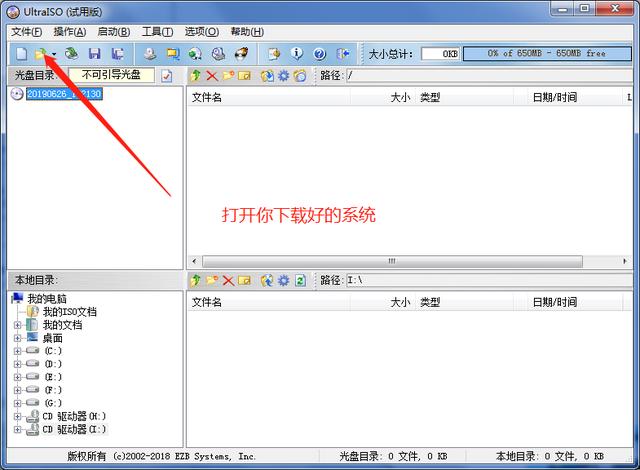Viewport: 640px width, 470px height.
Task: Click the red X delete icon in local toolbar
Action: click(x=228, y=280)
